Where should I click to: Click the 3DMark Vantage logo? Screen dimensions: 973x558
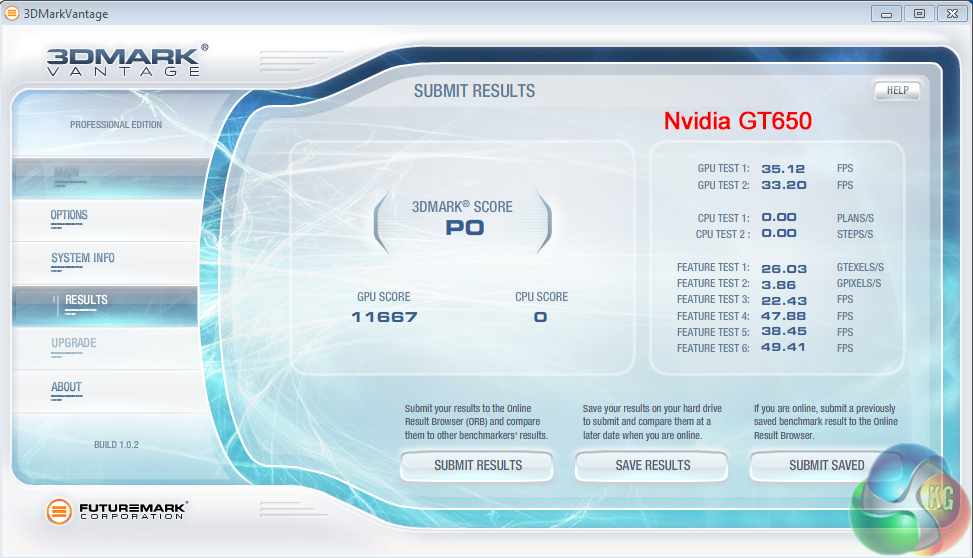click(128, 60)
